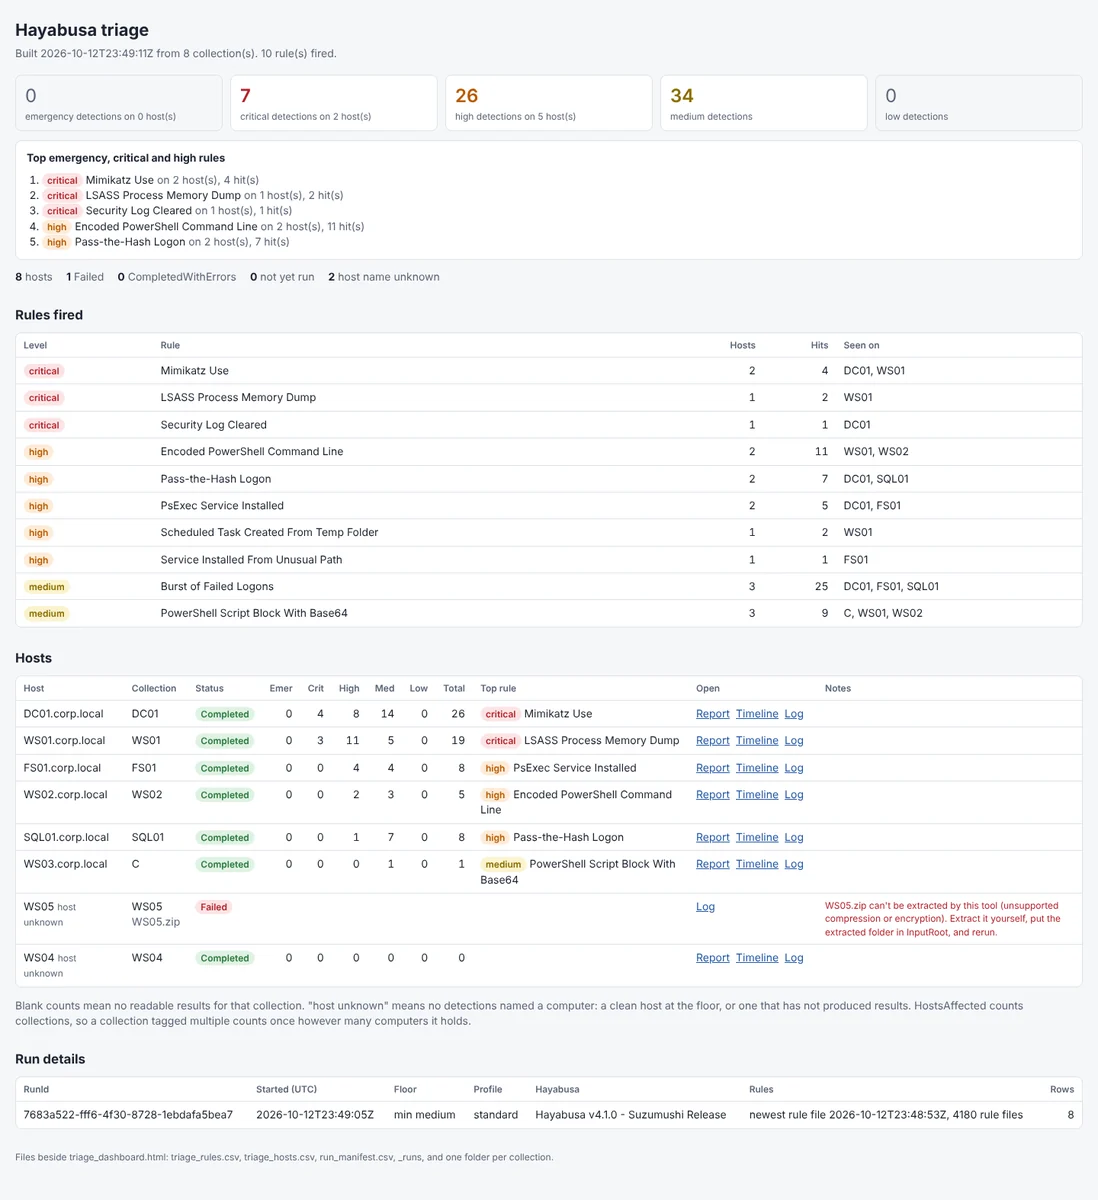Open the Report link for DC01.corp.local
Viewport: 1098px width, 1200px height.
point(712,714)
